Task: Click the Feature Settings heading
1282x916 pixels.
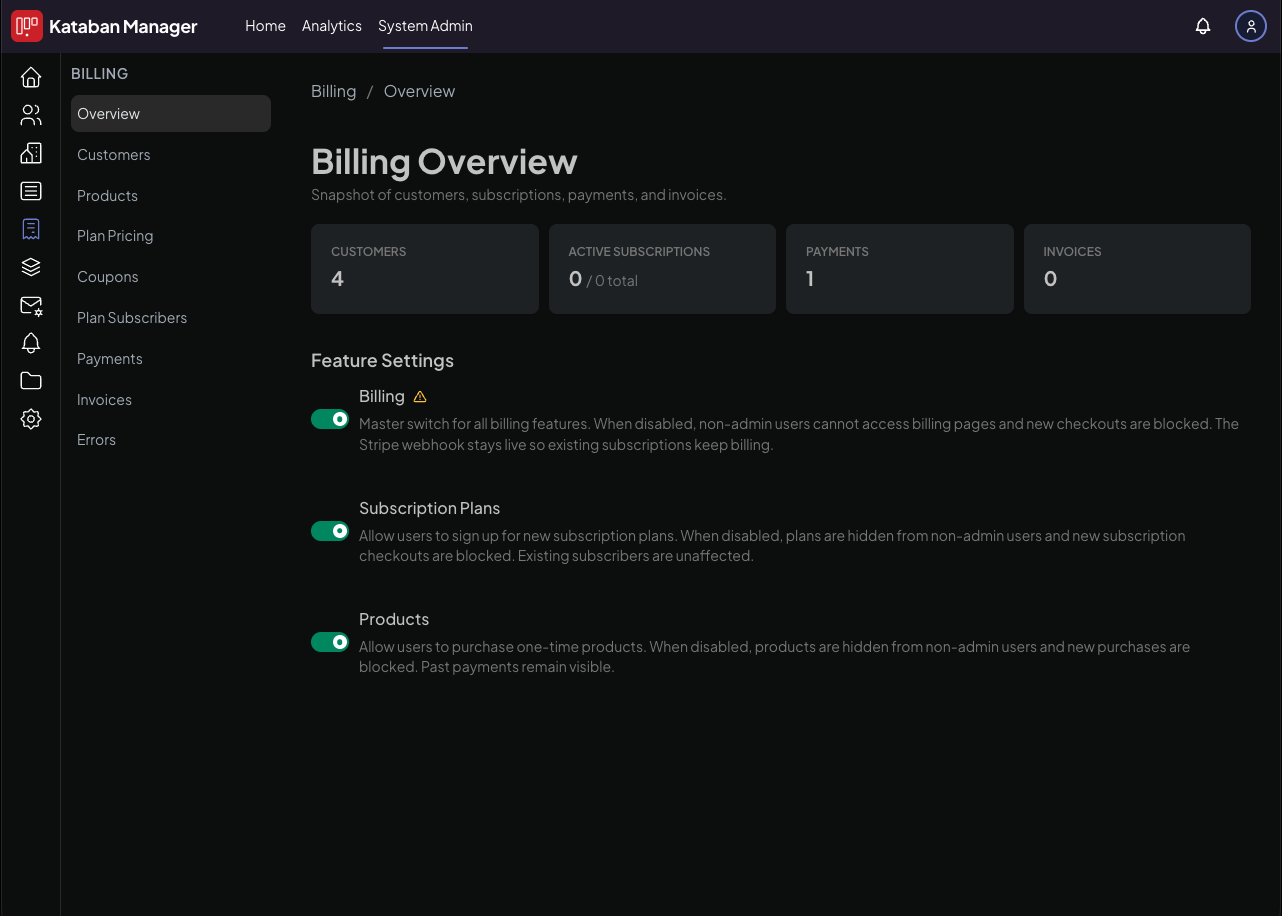Action: click(382, 361)
